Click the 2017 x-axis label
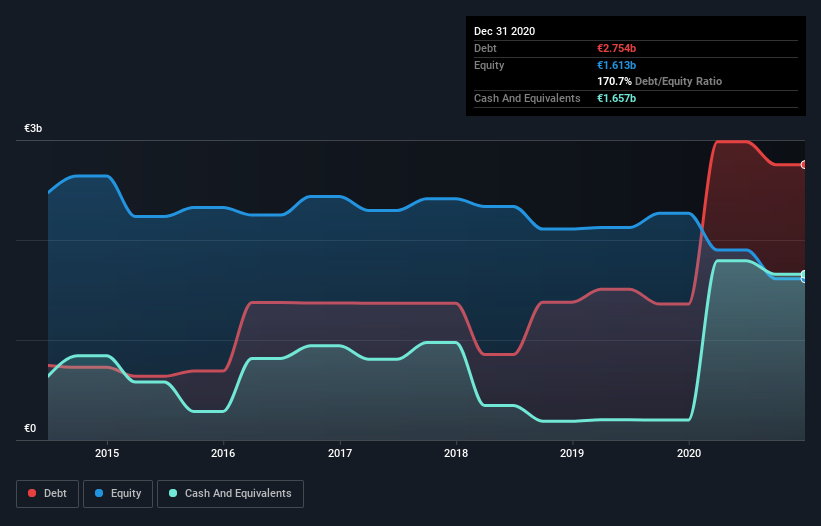The image size is (821, 526). (340, 453)
